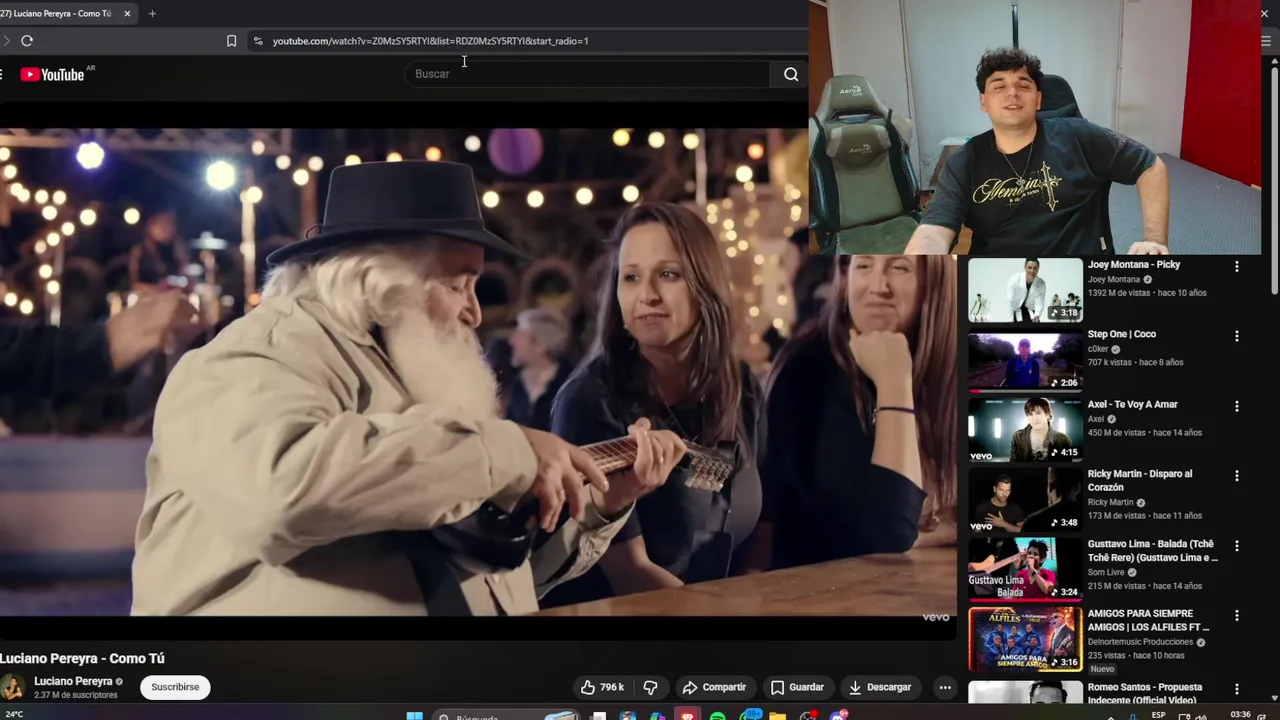Open the Joey Montana - Picky title link
The image size is (1280, 720).
[1134, 265]
